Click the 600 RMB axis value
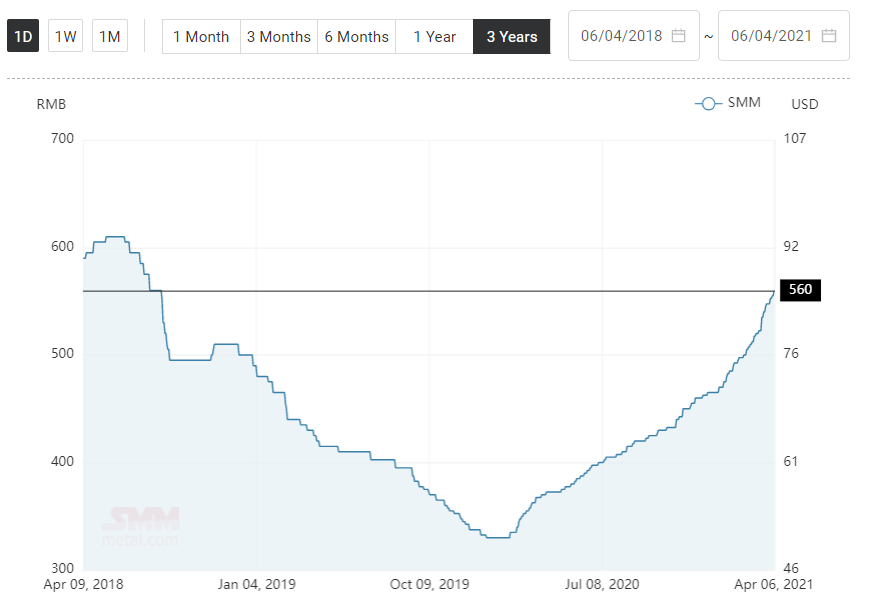Viewport: 871px width, 599px height. tap(62, 246)
